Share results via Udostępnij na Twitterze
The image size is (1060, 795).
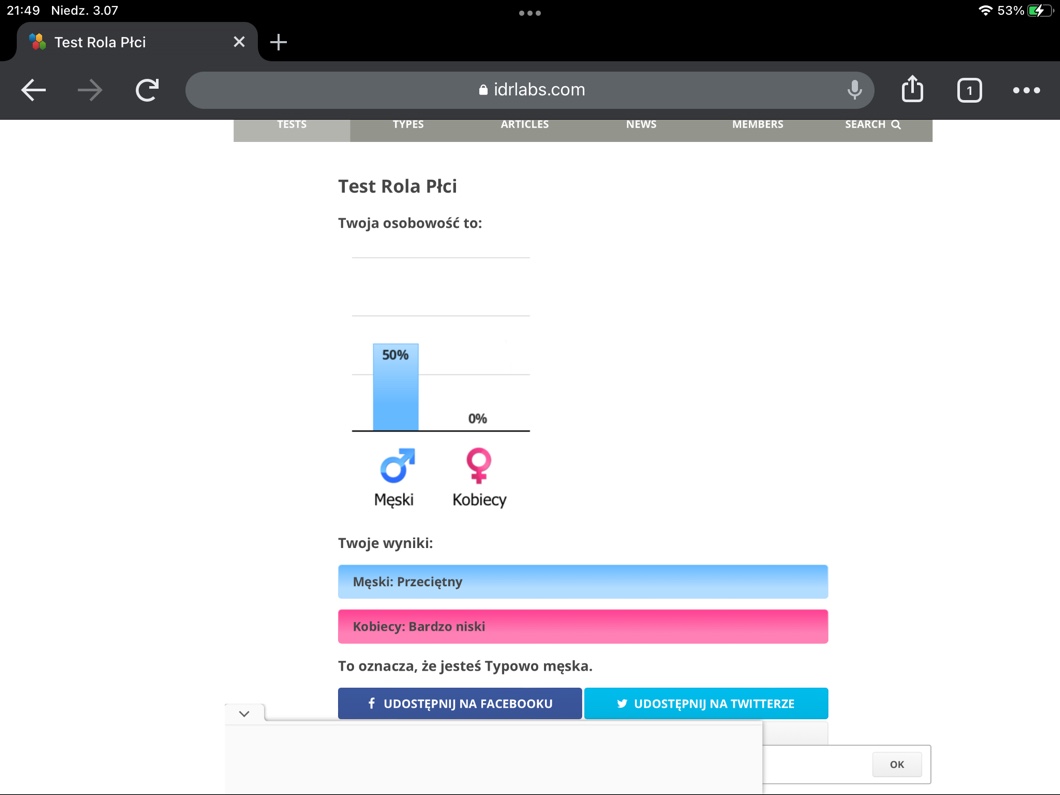(x=706, y=703)
